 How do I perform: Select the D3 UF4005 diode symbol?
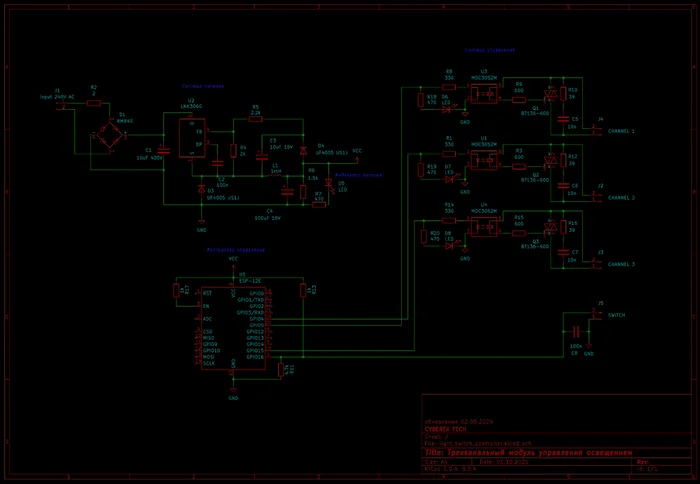coord(201,189)
